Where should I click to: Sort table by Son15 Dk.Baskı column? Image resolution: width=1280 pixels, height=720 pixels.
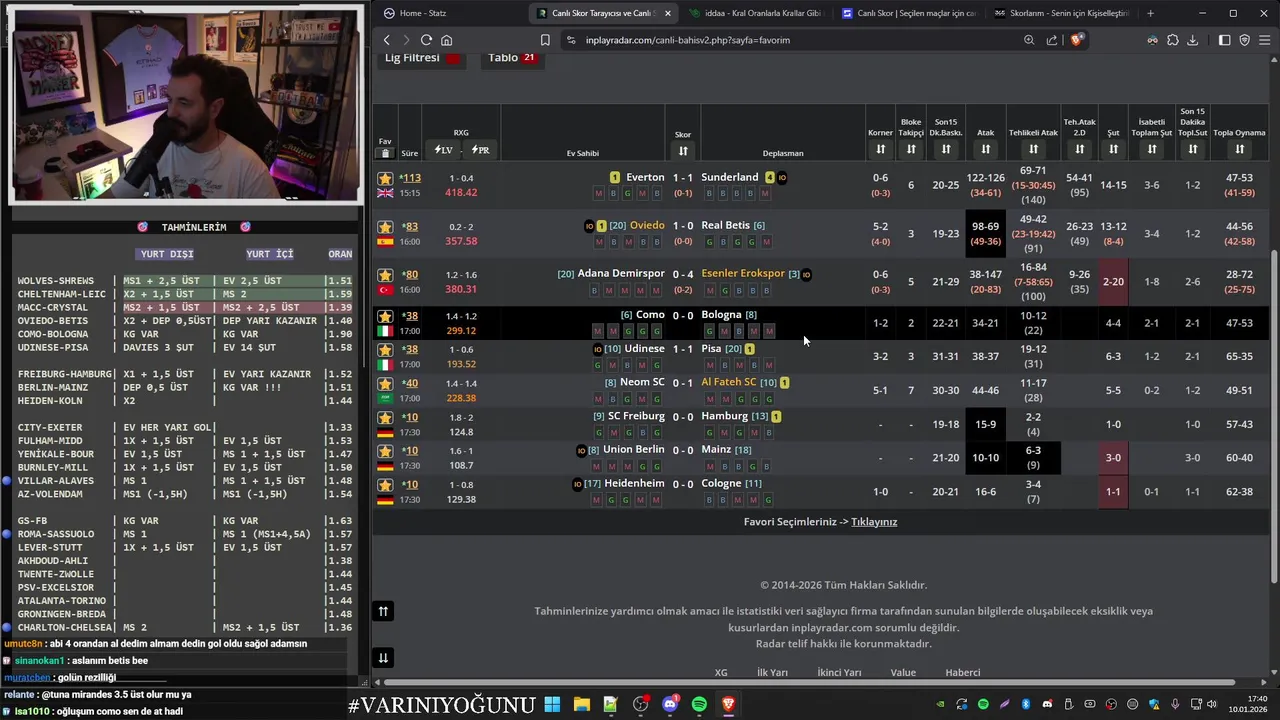[946, 149]
